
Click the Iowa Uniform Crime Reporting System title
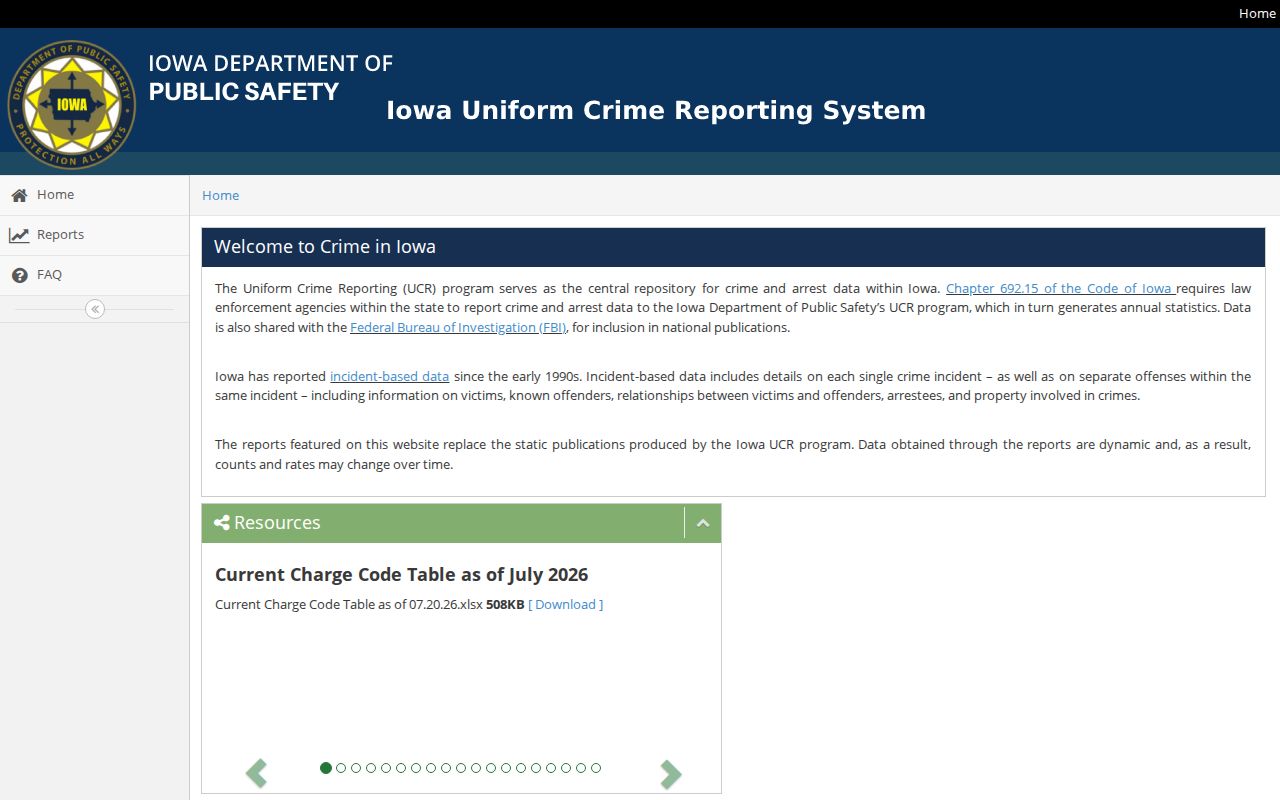click(x=656, y=110)
